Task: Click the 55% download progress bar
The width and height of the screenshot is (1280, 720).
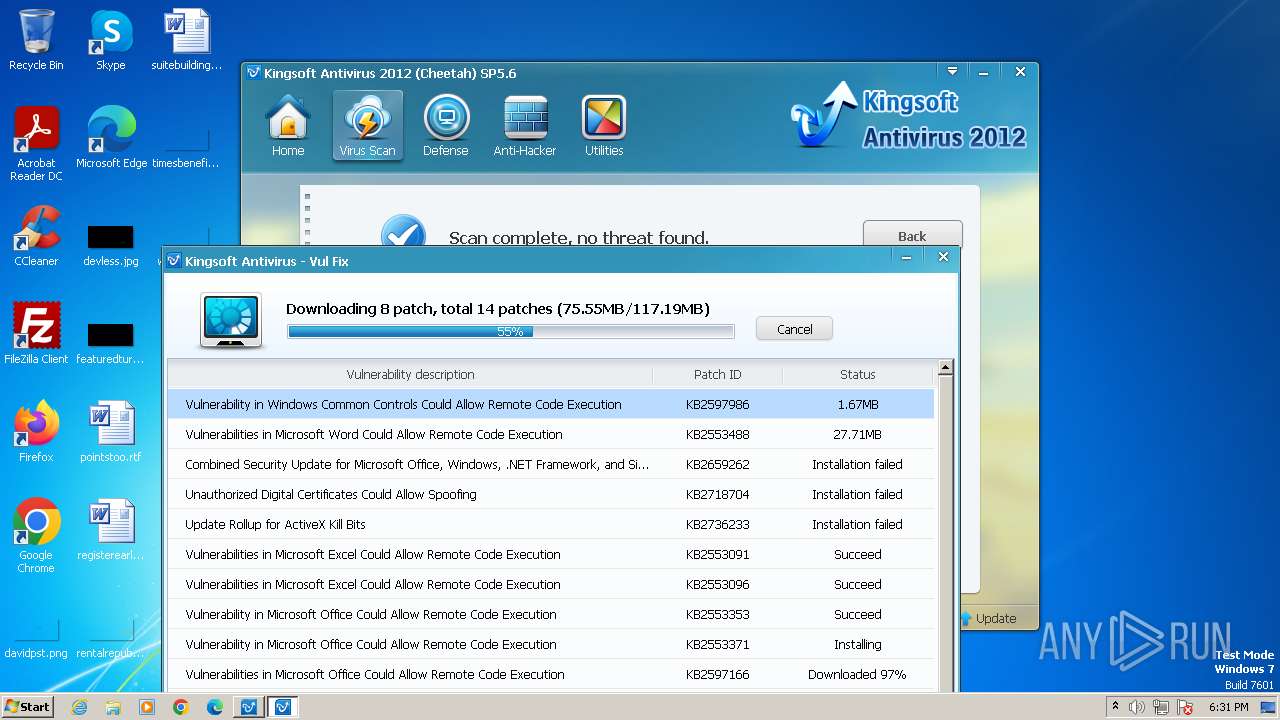Action: point(510,331)
